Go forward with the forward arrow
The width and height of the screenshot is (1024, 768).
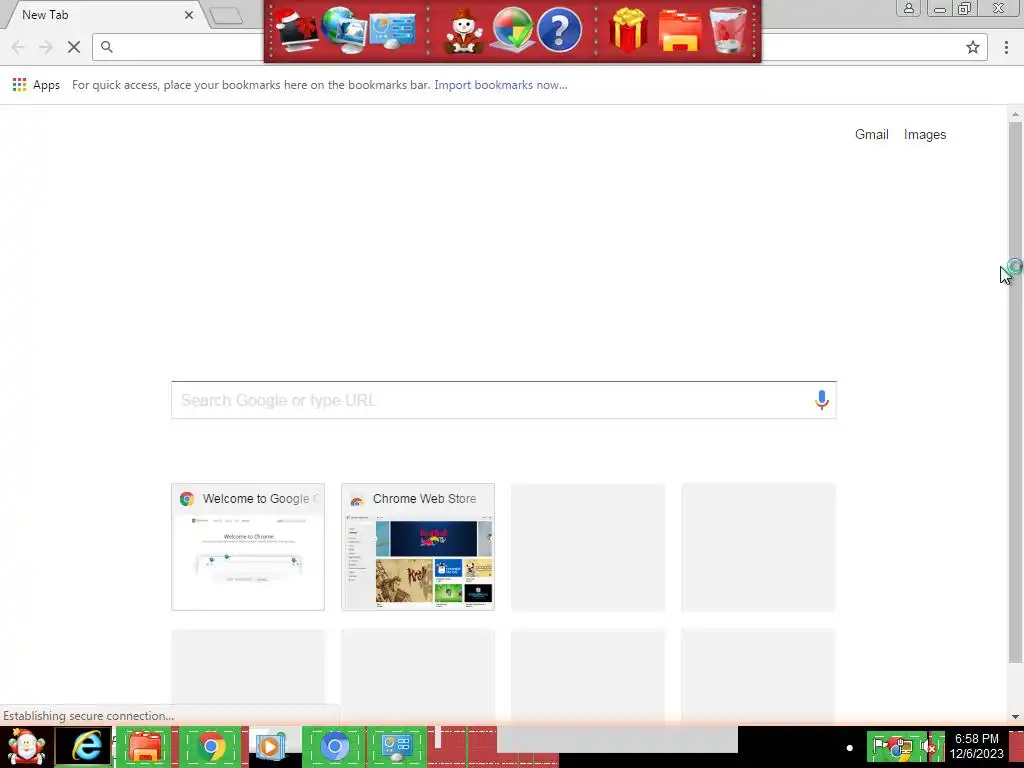pos(46,47)
